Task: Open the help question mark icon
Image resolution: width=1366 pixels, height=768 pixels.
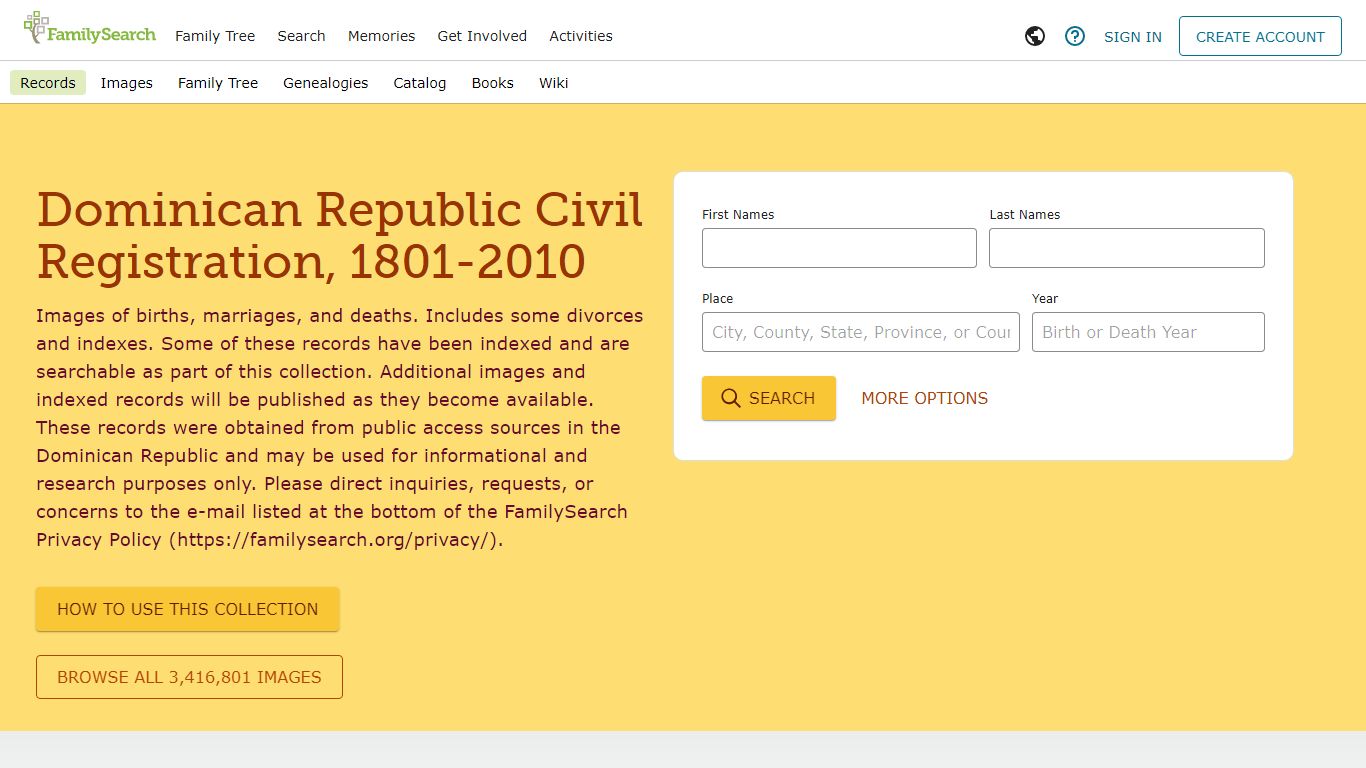Action: point(1075,36)
